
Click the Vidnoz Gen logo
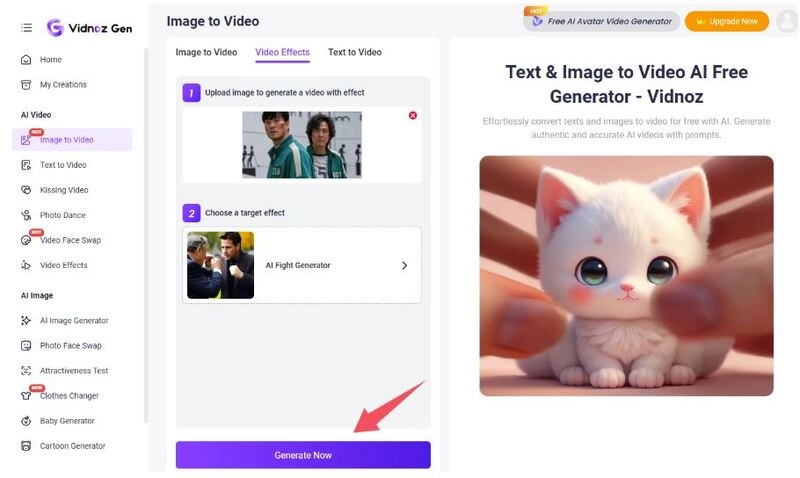pyautogui.click(x=89, y=28)
